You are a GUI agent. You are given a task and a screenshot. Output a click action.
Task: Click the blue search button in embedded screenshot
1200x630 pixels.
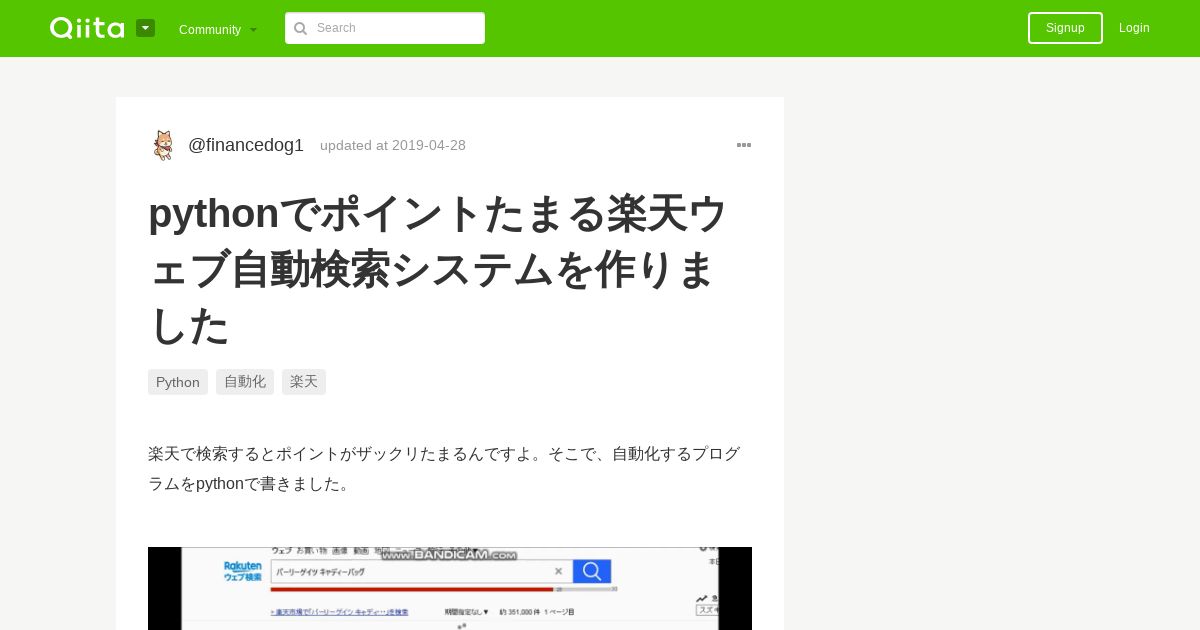coord(592,571)
